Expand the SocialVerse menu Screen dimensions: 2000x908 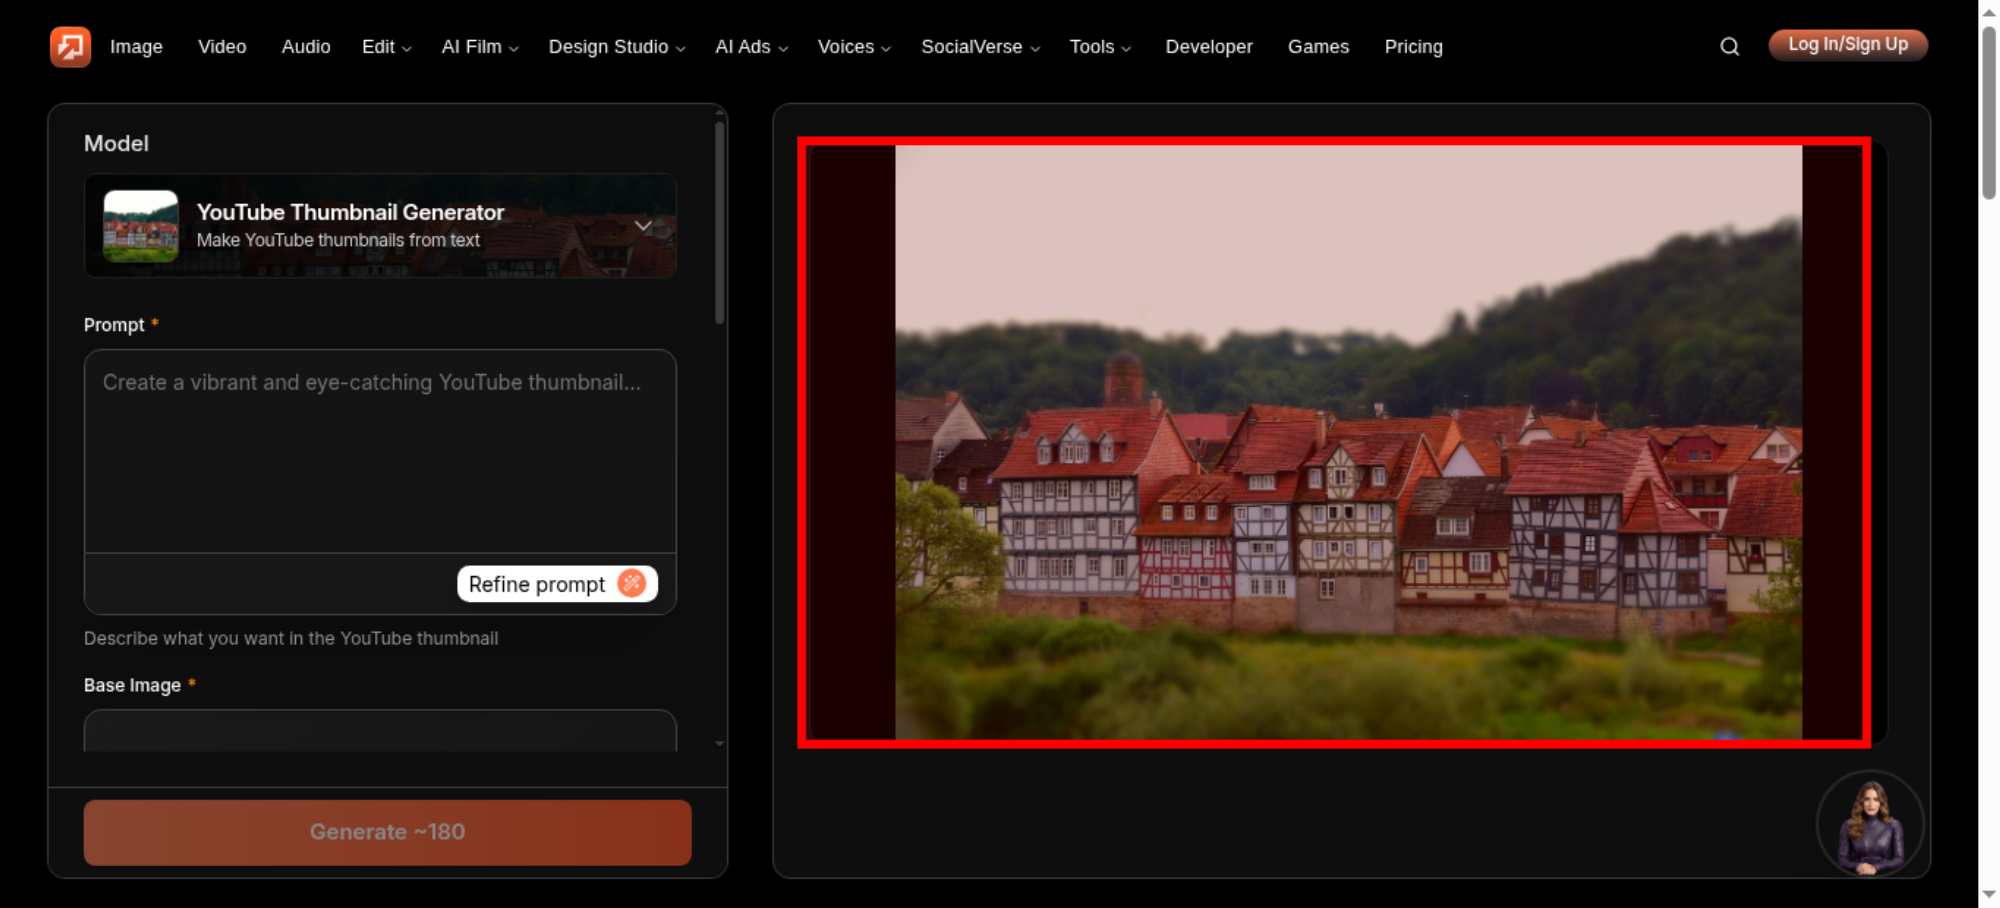[x=980, y=47]
